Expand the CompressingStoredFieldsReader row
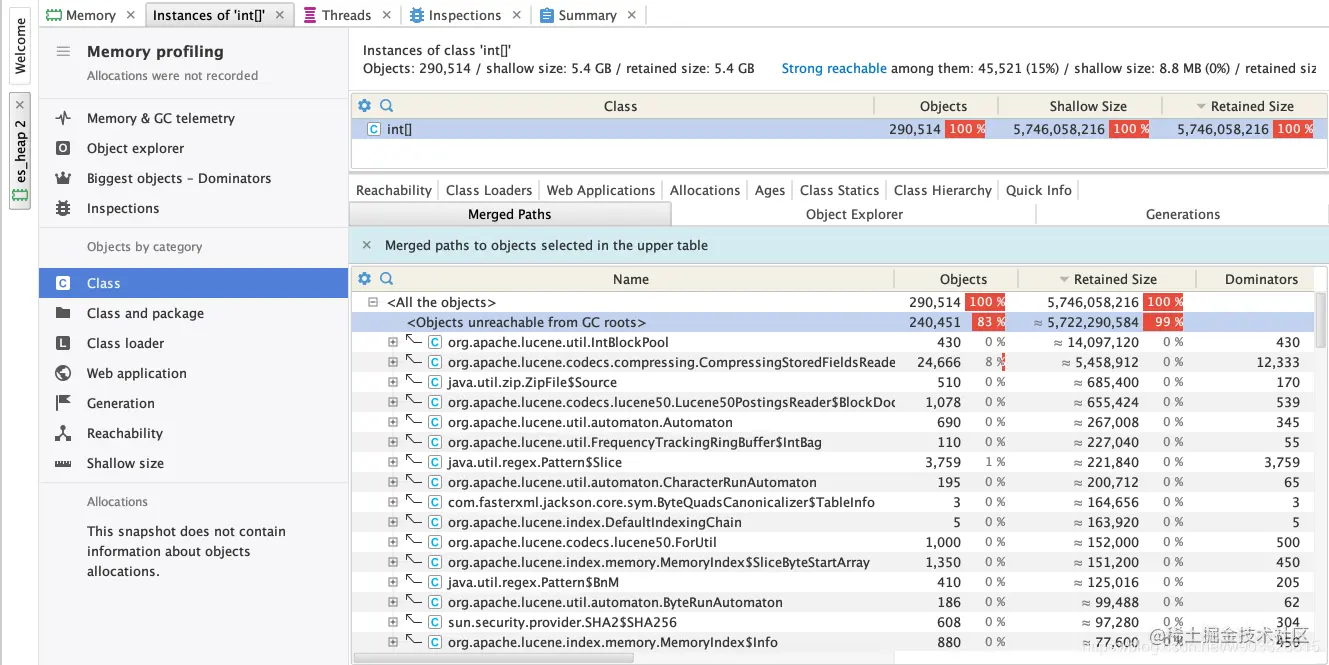This screenshot has height=665, width=1329. click(x=393, y=362)
